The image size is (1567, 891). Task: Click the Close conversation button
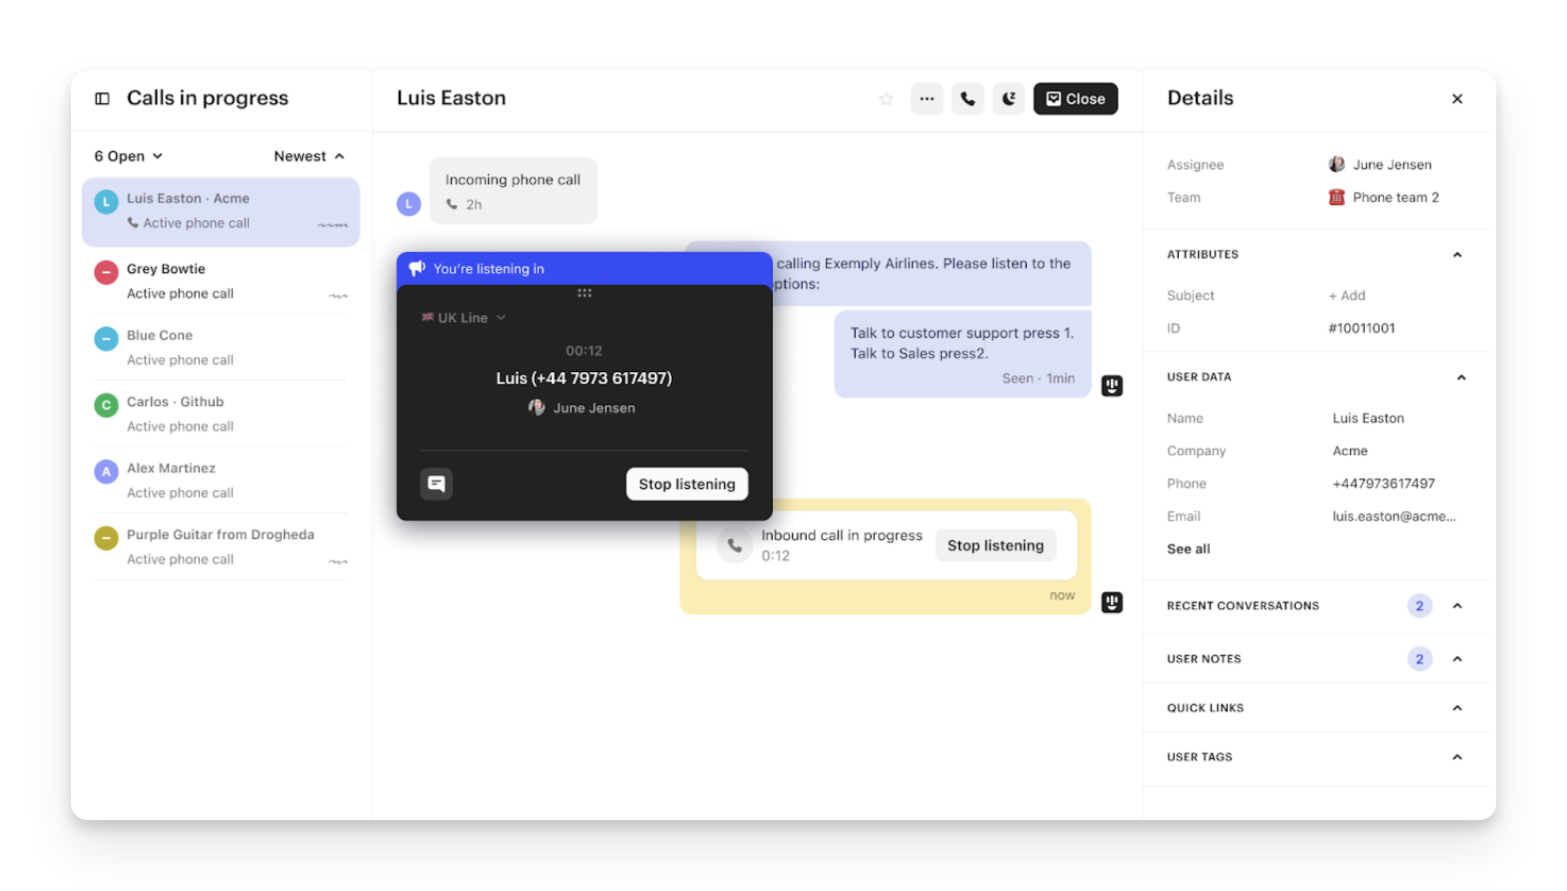click(x=1075, y=99)
